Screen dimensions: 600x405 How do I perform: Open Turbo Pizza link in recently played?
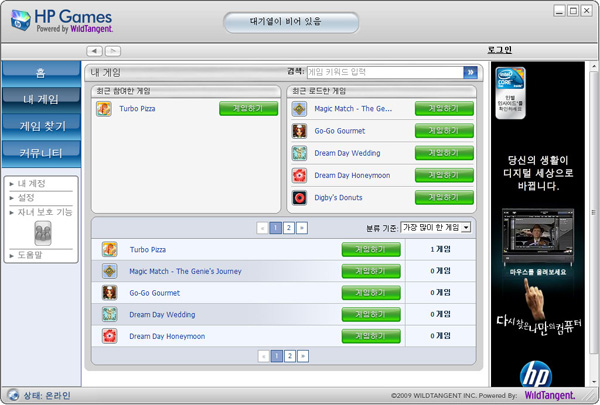(137, 109)
